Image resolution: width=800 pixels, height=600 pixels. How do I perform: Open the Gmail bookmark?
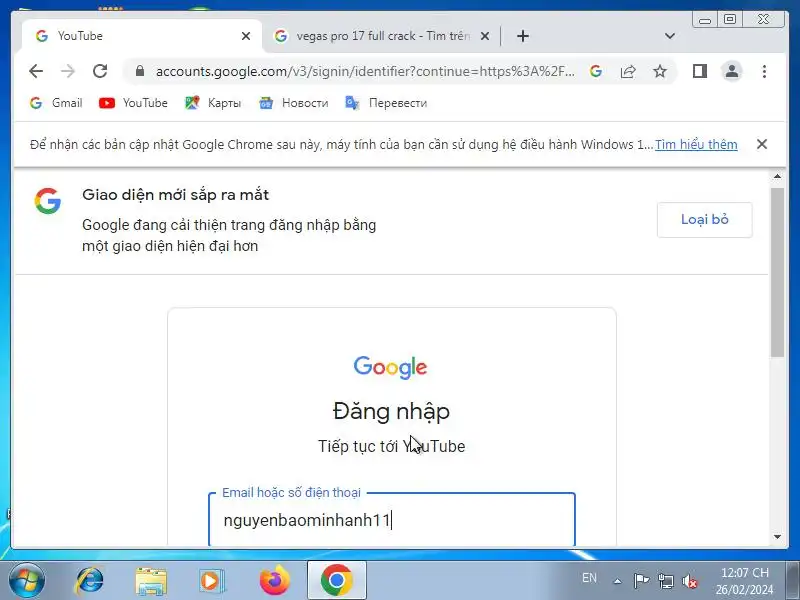[x=56, y=103]
